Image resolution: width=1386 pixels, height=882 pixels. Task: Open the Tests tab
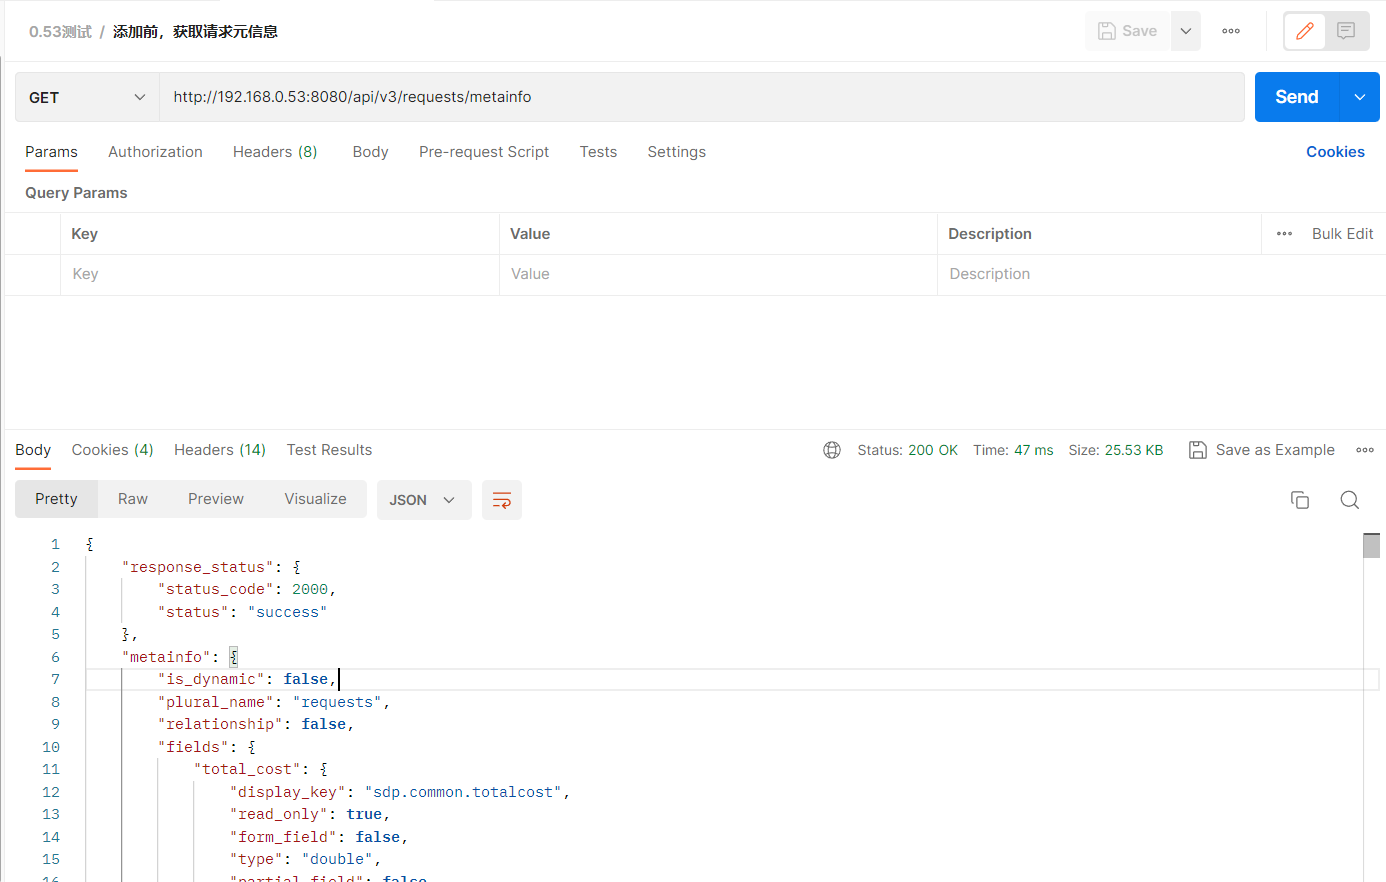[x=598, y=152]
